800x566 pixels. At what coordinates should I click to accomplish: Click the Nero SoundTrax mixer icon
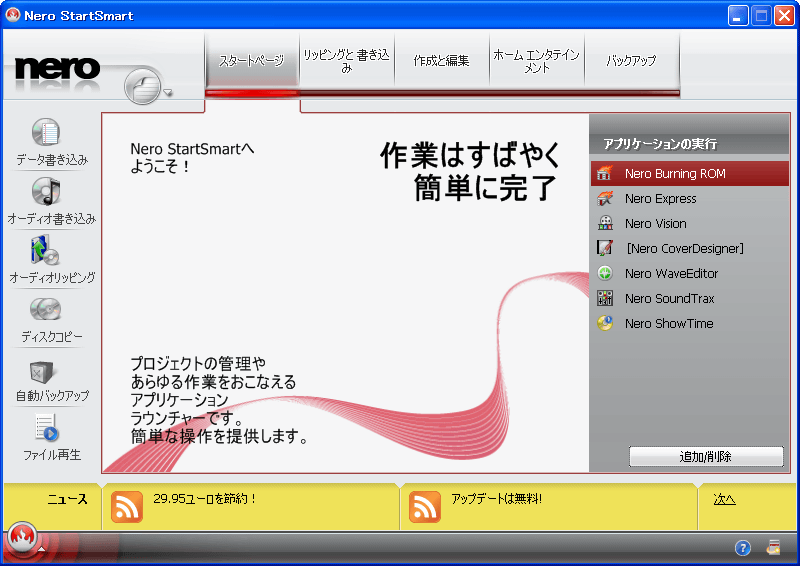[x=605, y=298]
